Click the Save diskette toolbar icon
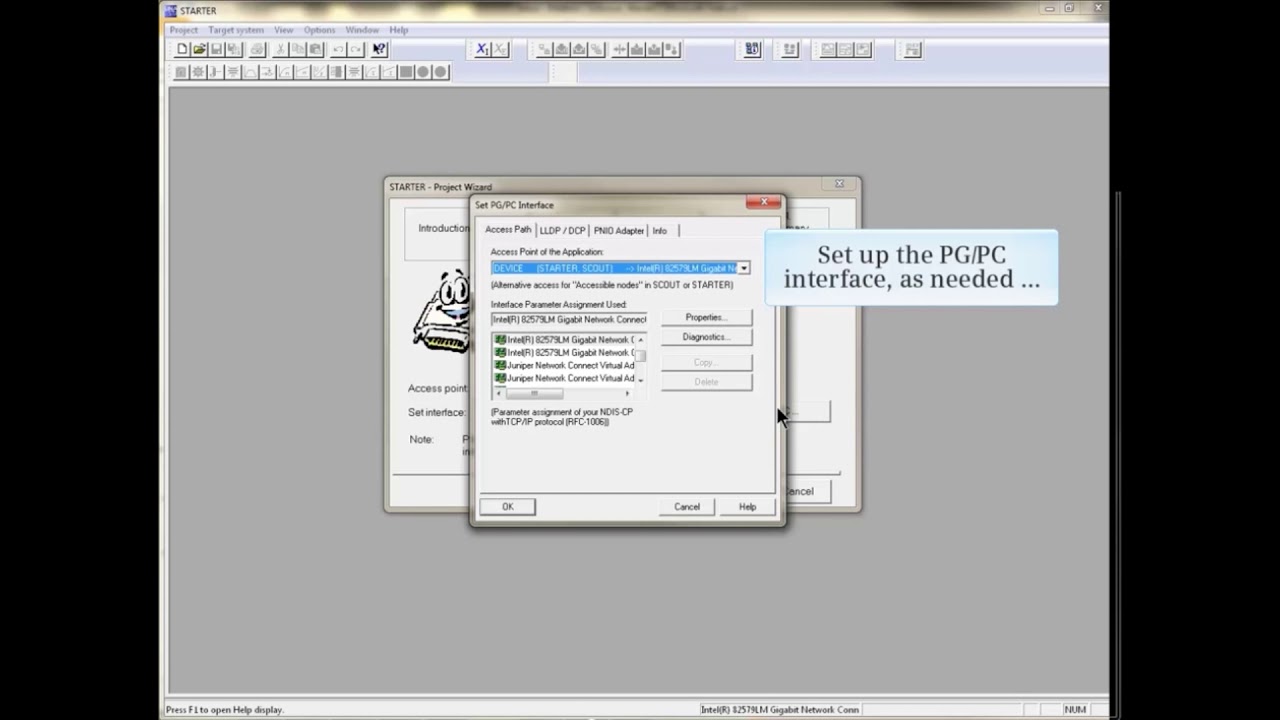Viewport: 1280px width, 720px height. pos(216,49)
